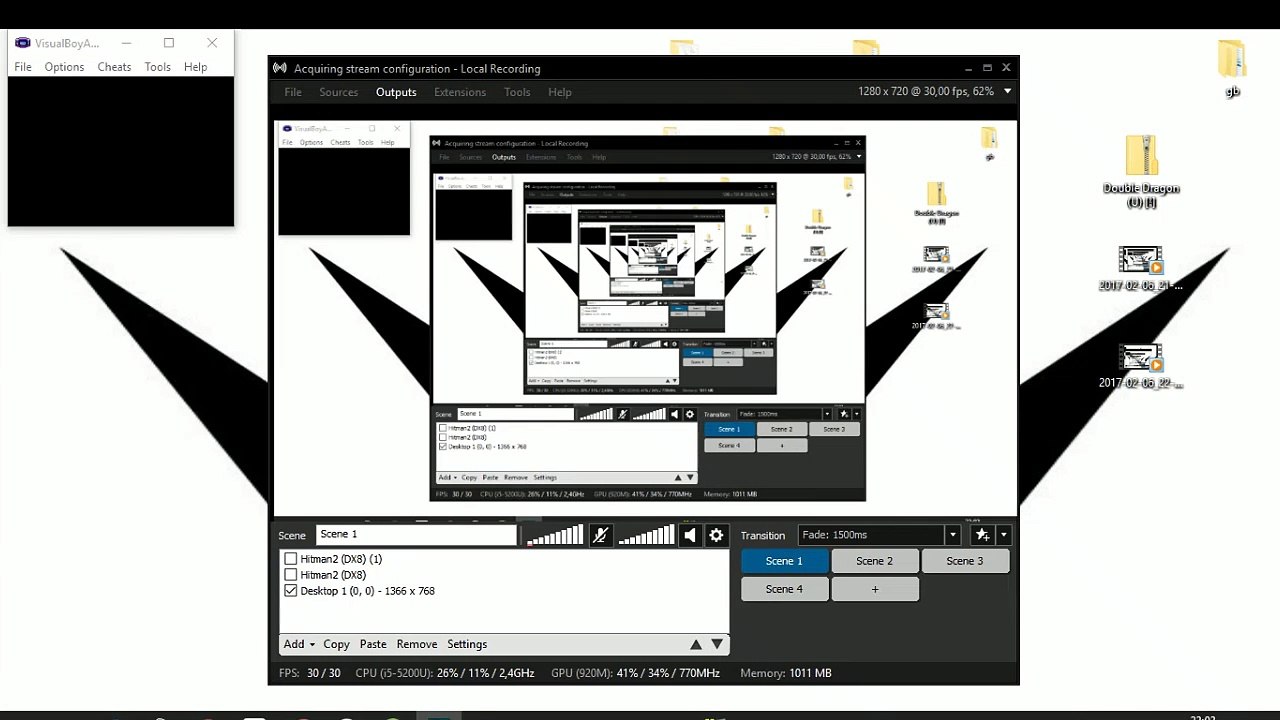Select the Hitman2 (DX8) (1) source row
Screen dimensions: 1280x720
tap(504, 559)
